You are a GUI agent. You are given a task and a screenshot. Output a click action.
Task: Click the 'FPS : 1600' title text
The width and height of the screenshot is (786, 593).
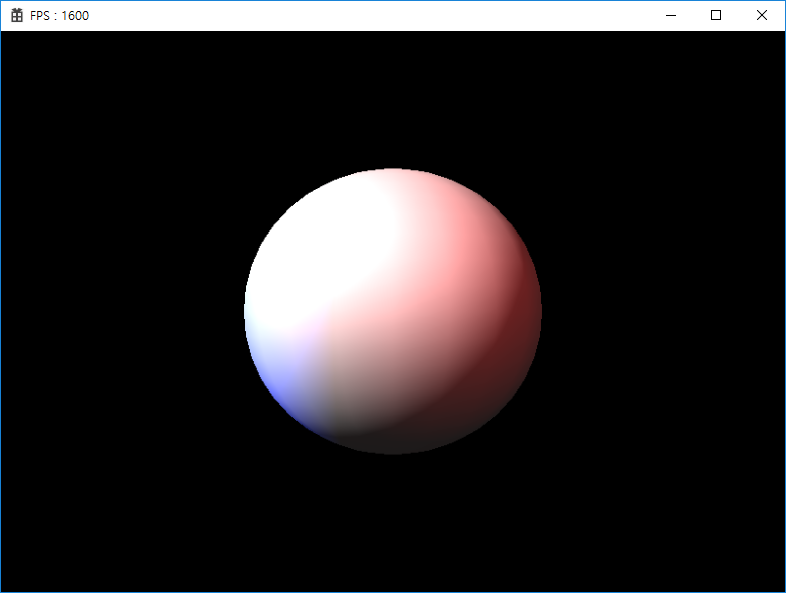[59, 16]
